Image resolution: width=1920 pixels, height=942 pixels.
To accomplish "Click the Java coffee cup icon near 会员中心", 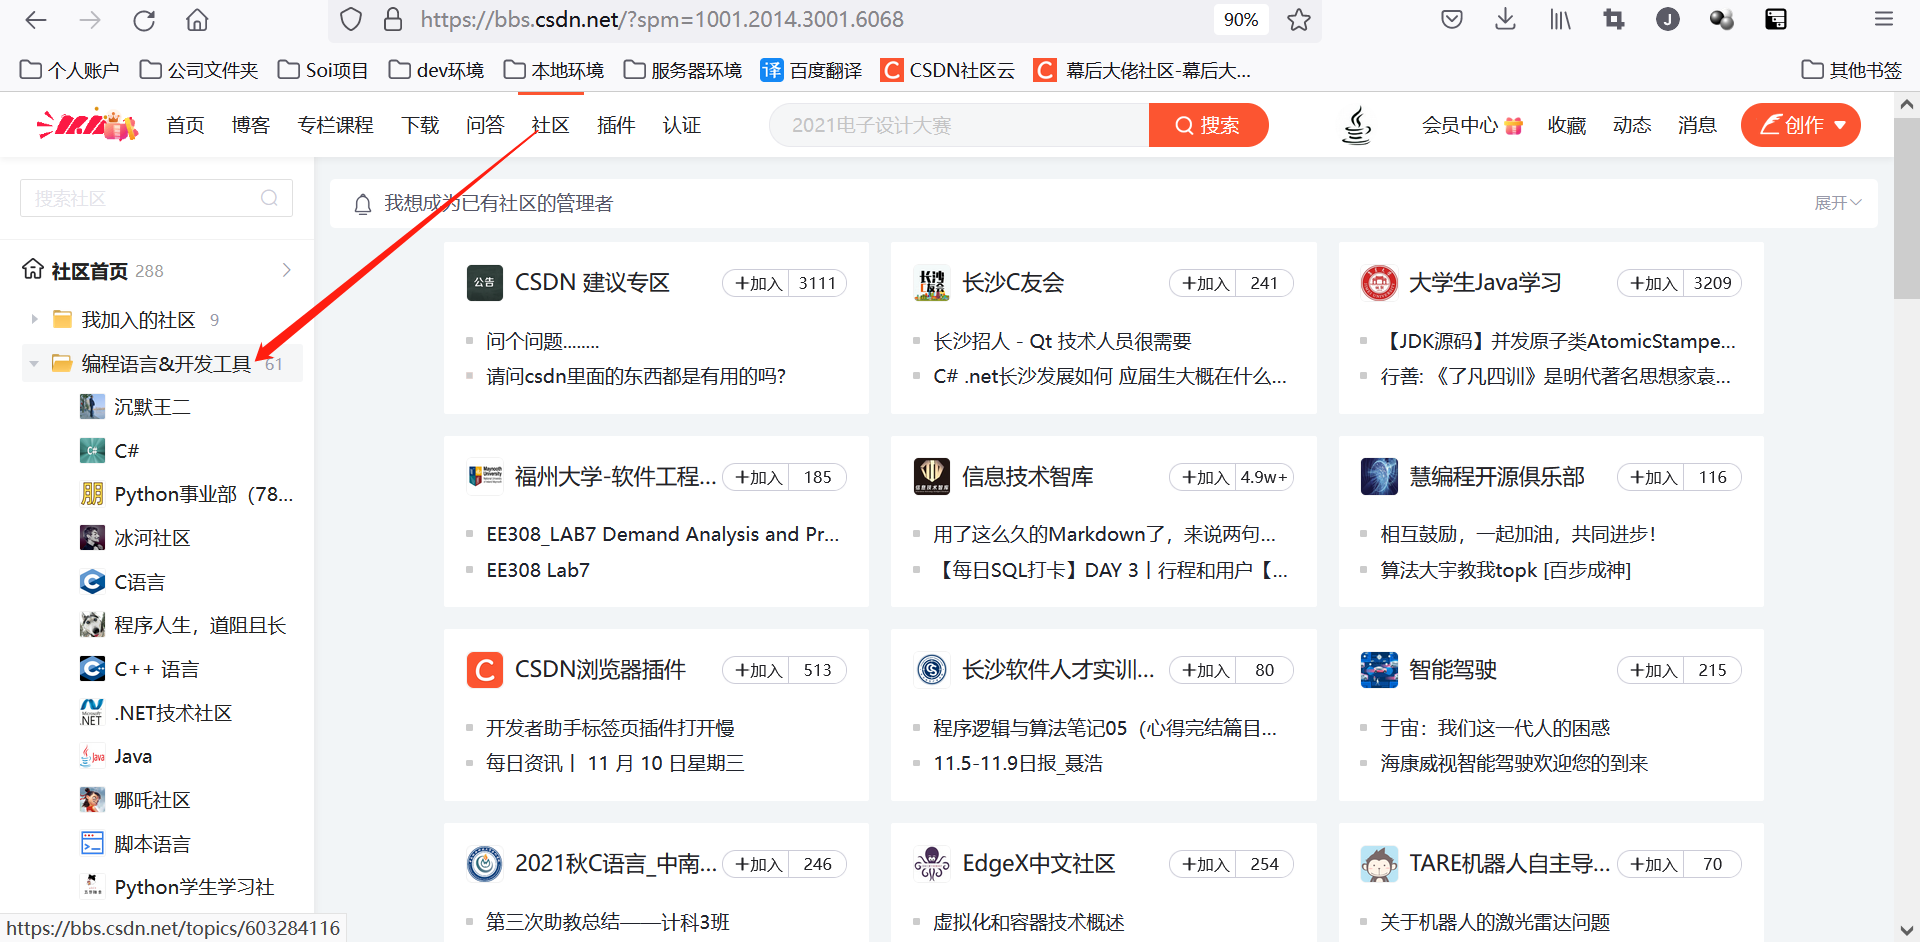I will 1357,124.
